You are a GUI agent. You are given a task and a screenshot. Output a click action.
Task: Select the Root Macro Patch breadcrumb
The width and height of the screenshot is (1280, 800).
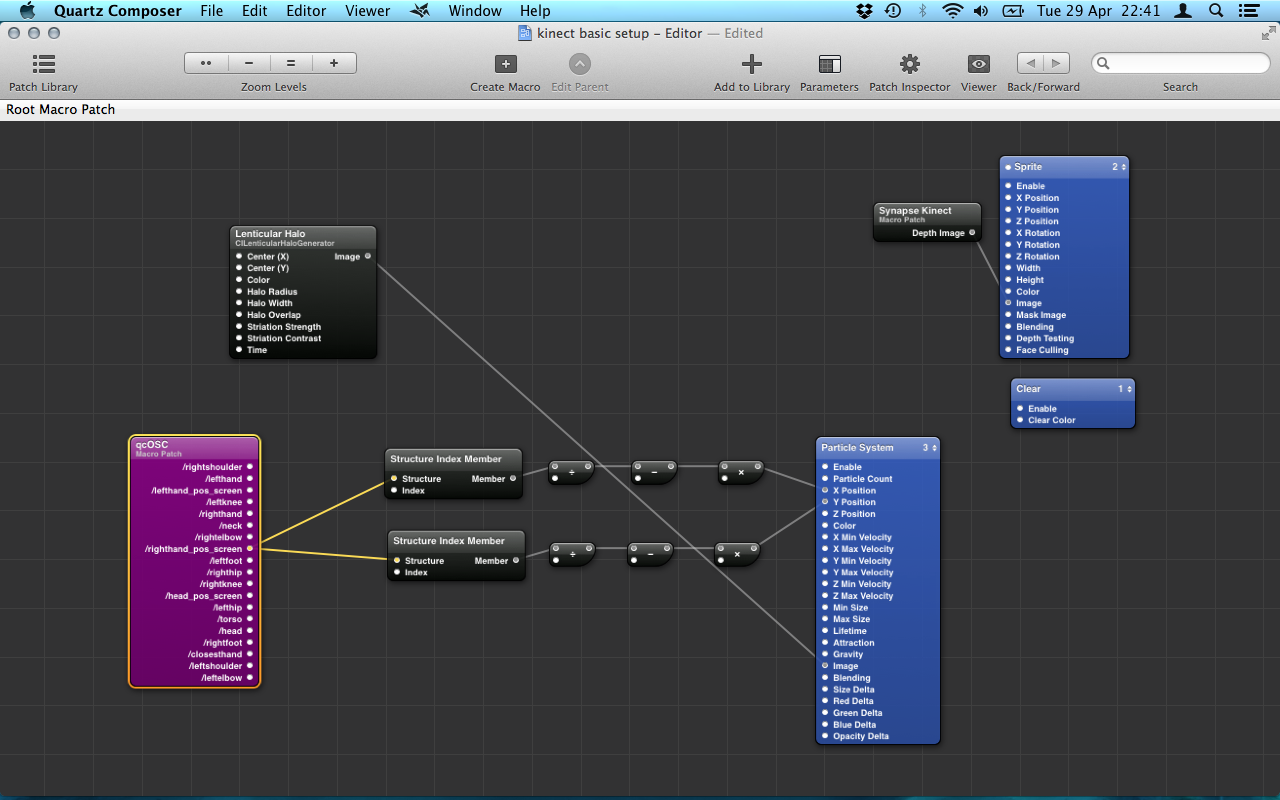(61, 110)
